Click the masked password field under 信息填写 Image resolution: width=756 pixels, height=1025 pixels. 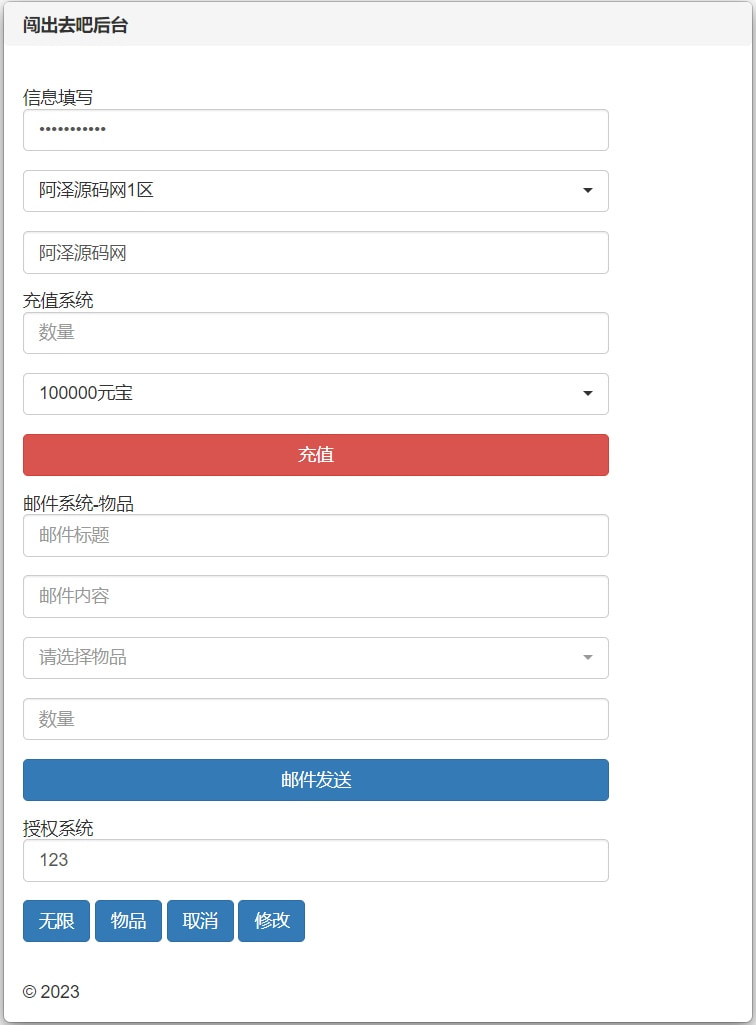pyautogui.click(x=315, y=130)
